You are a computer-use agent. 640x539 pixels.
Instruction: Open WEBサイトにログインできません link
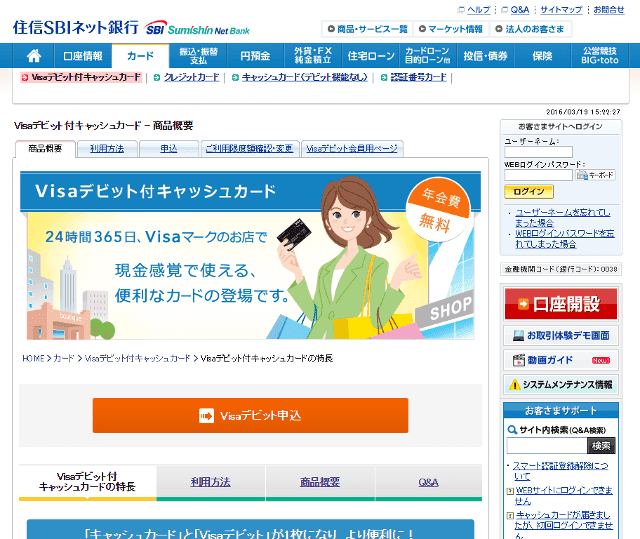[x=564, y=495]
